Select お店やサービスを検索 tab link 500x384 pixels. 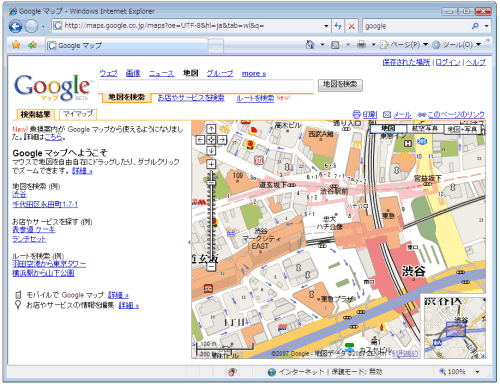[x=191, y=98]
